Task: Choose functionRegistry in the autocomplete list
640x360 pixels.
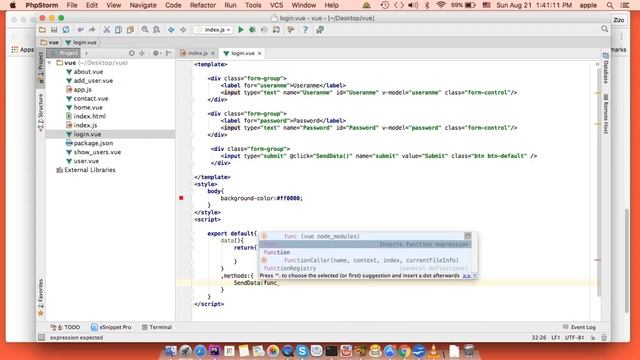Action: pos(365,268)
